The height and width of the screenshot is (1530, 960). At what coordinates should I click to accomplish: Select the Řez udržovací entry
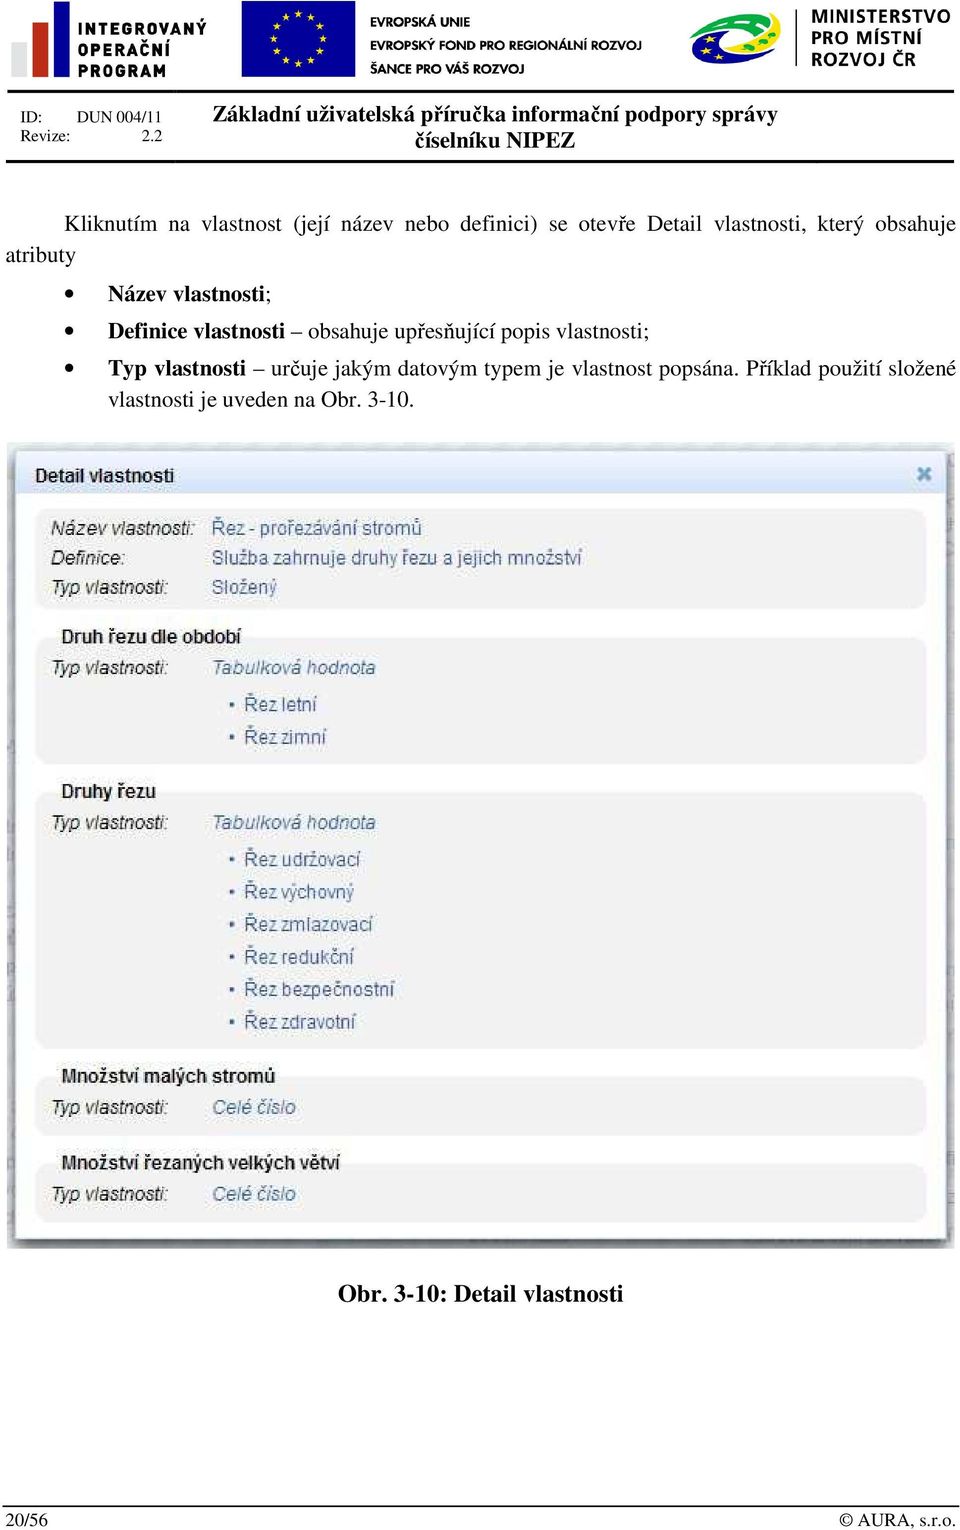coord(302,859)
